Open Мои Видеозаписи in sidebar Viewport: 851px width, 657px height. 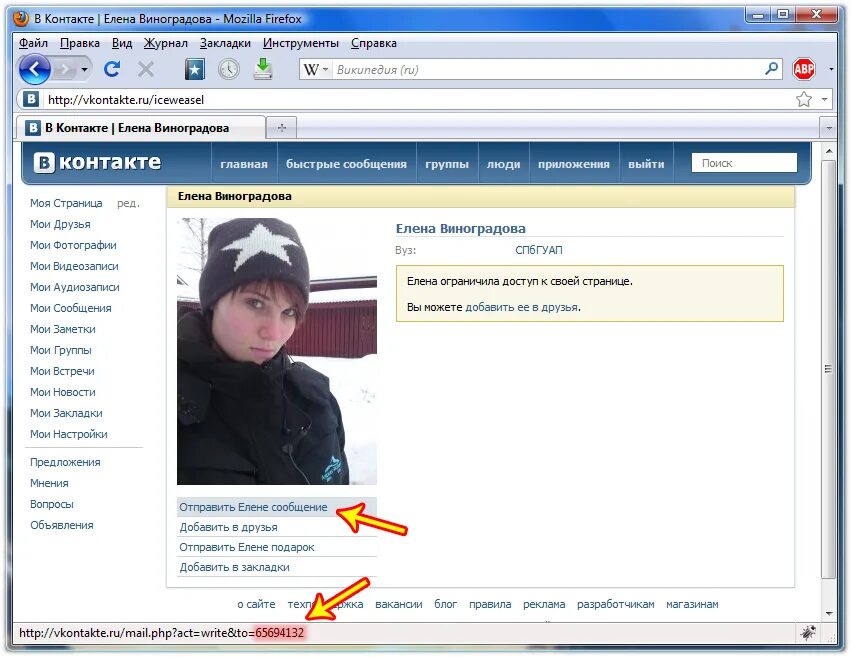tap(74, 266)
